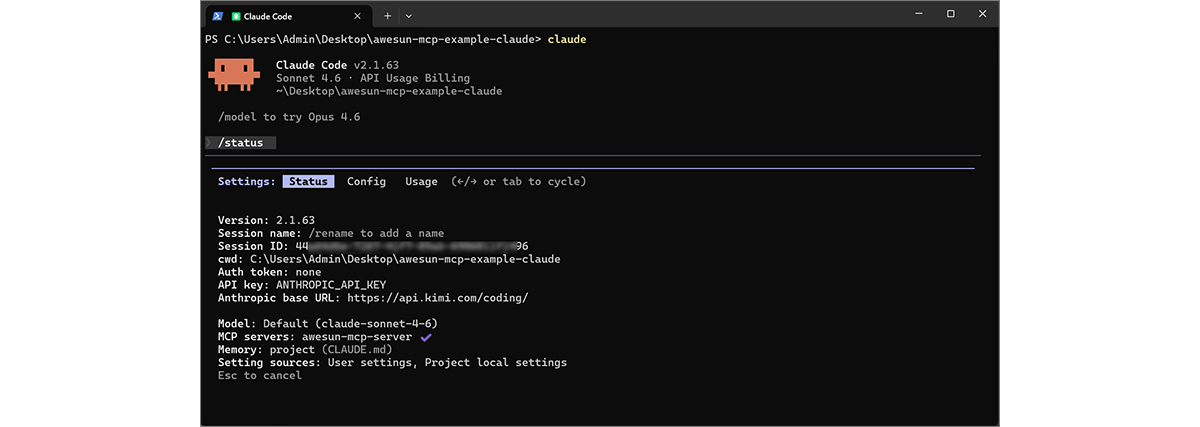Click the '/model to try Opus 4.6' hint
The width and height of the screenshot is (1200, 427).
(289, 117)
